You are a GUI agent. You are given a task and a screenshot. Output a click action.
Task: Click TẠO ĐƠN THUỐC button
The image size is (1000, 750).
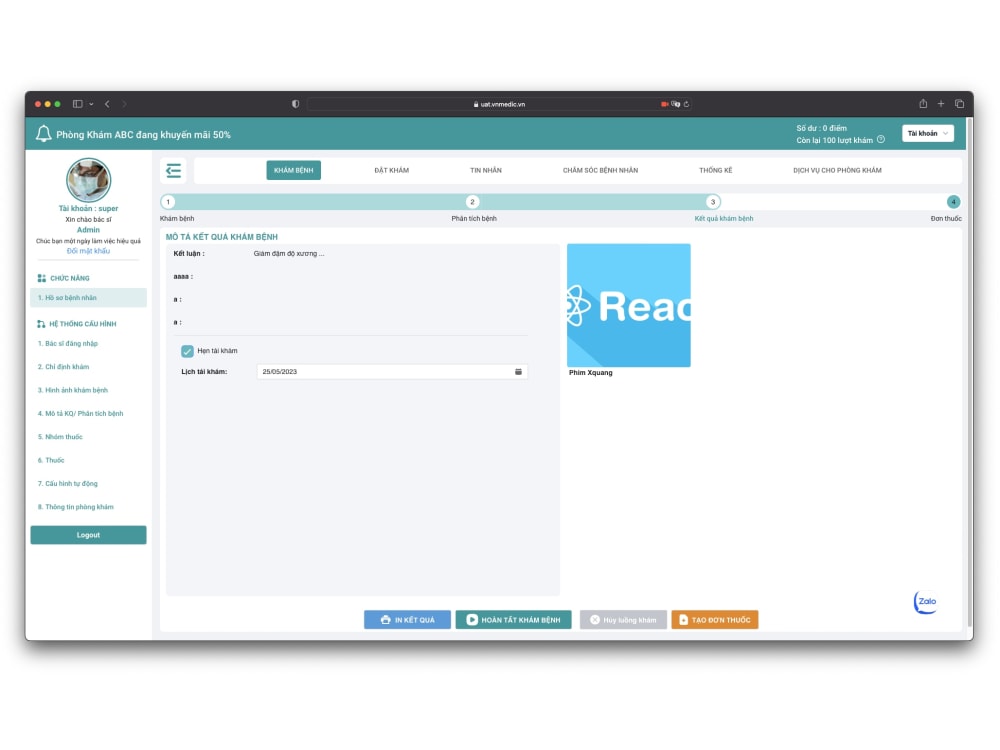(715, 620)
